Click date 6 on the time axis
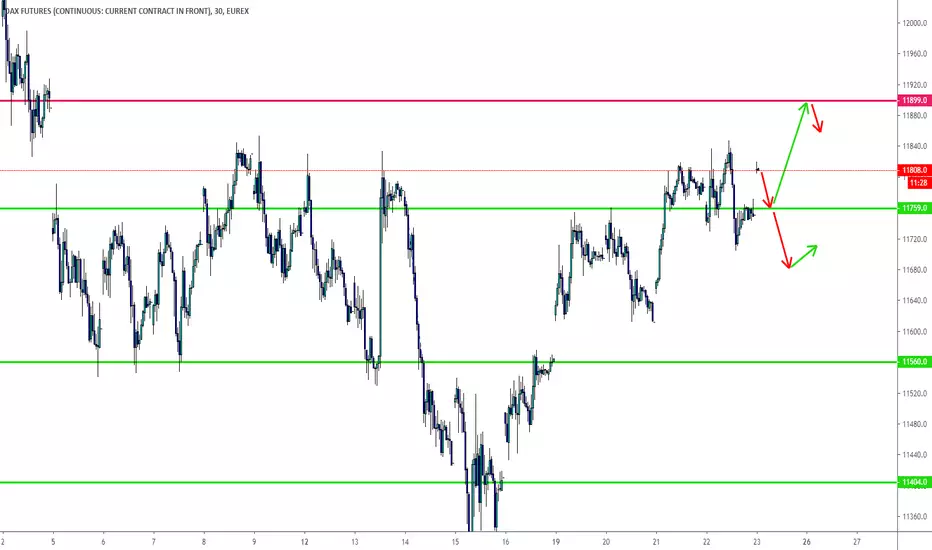Screen dimensions: 932x550 [103, 542]
